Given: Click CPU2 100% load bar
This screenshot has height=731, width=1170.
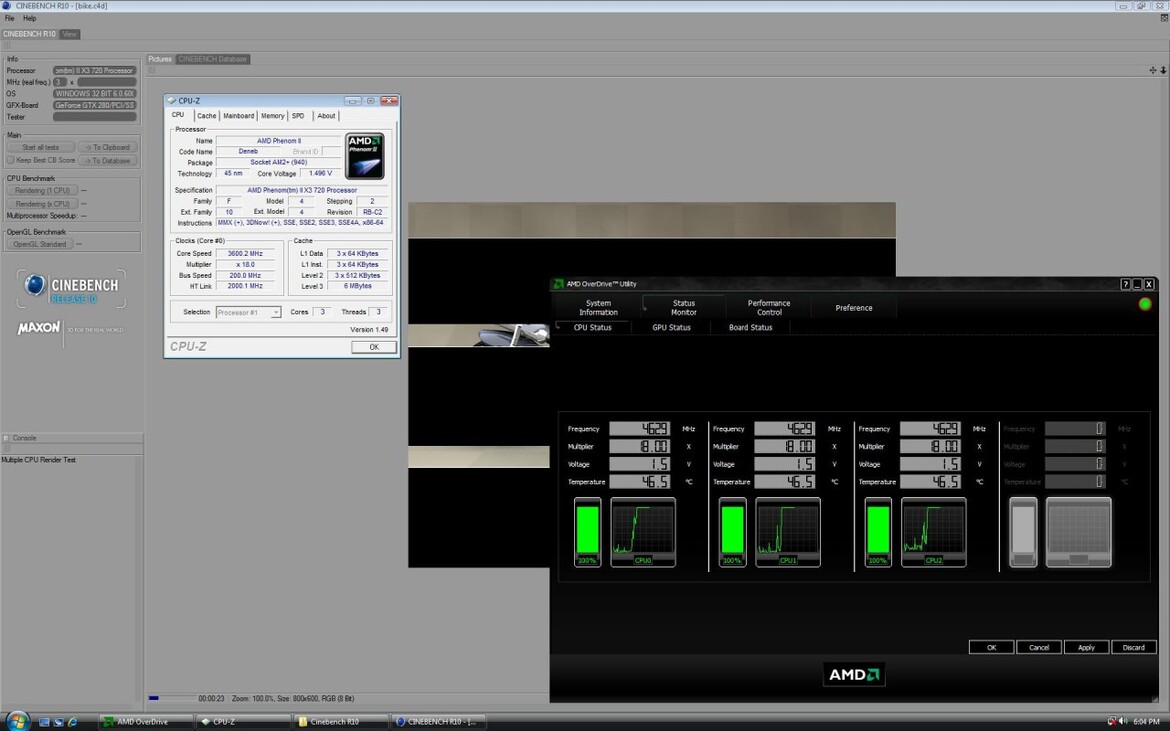Looking at the screenshot, I should pos(878,532).
